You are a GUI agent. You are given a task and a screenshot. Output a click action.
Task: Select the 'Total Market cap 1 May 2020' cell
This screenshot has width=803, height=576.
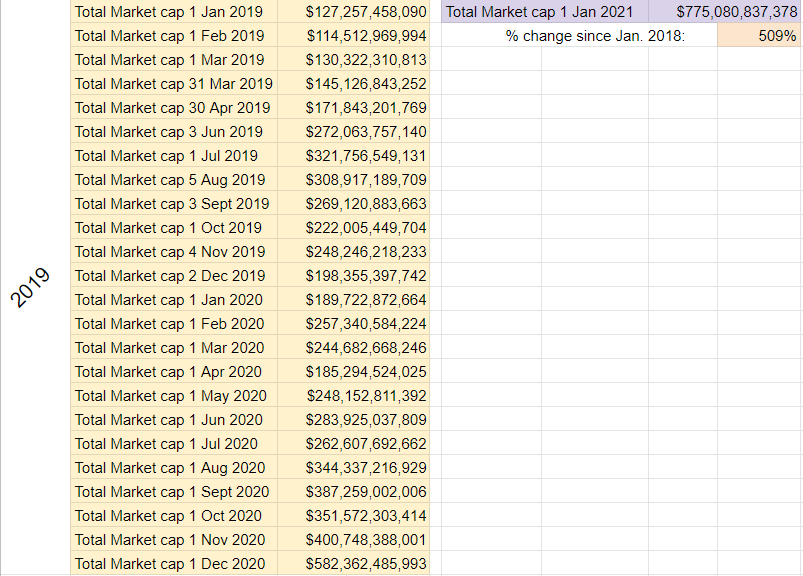[x=174, y=395]
